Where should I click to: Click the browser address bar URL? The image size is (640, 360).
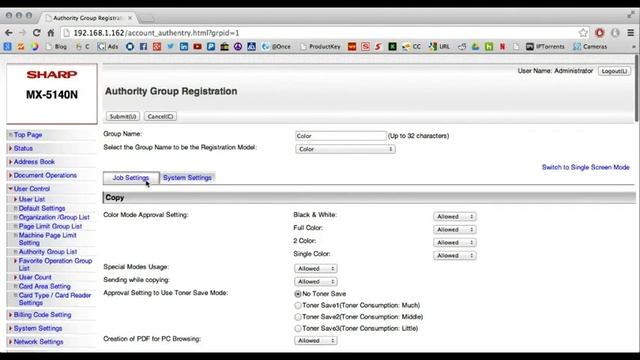(156, 33)
